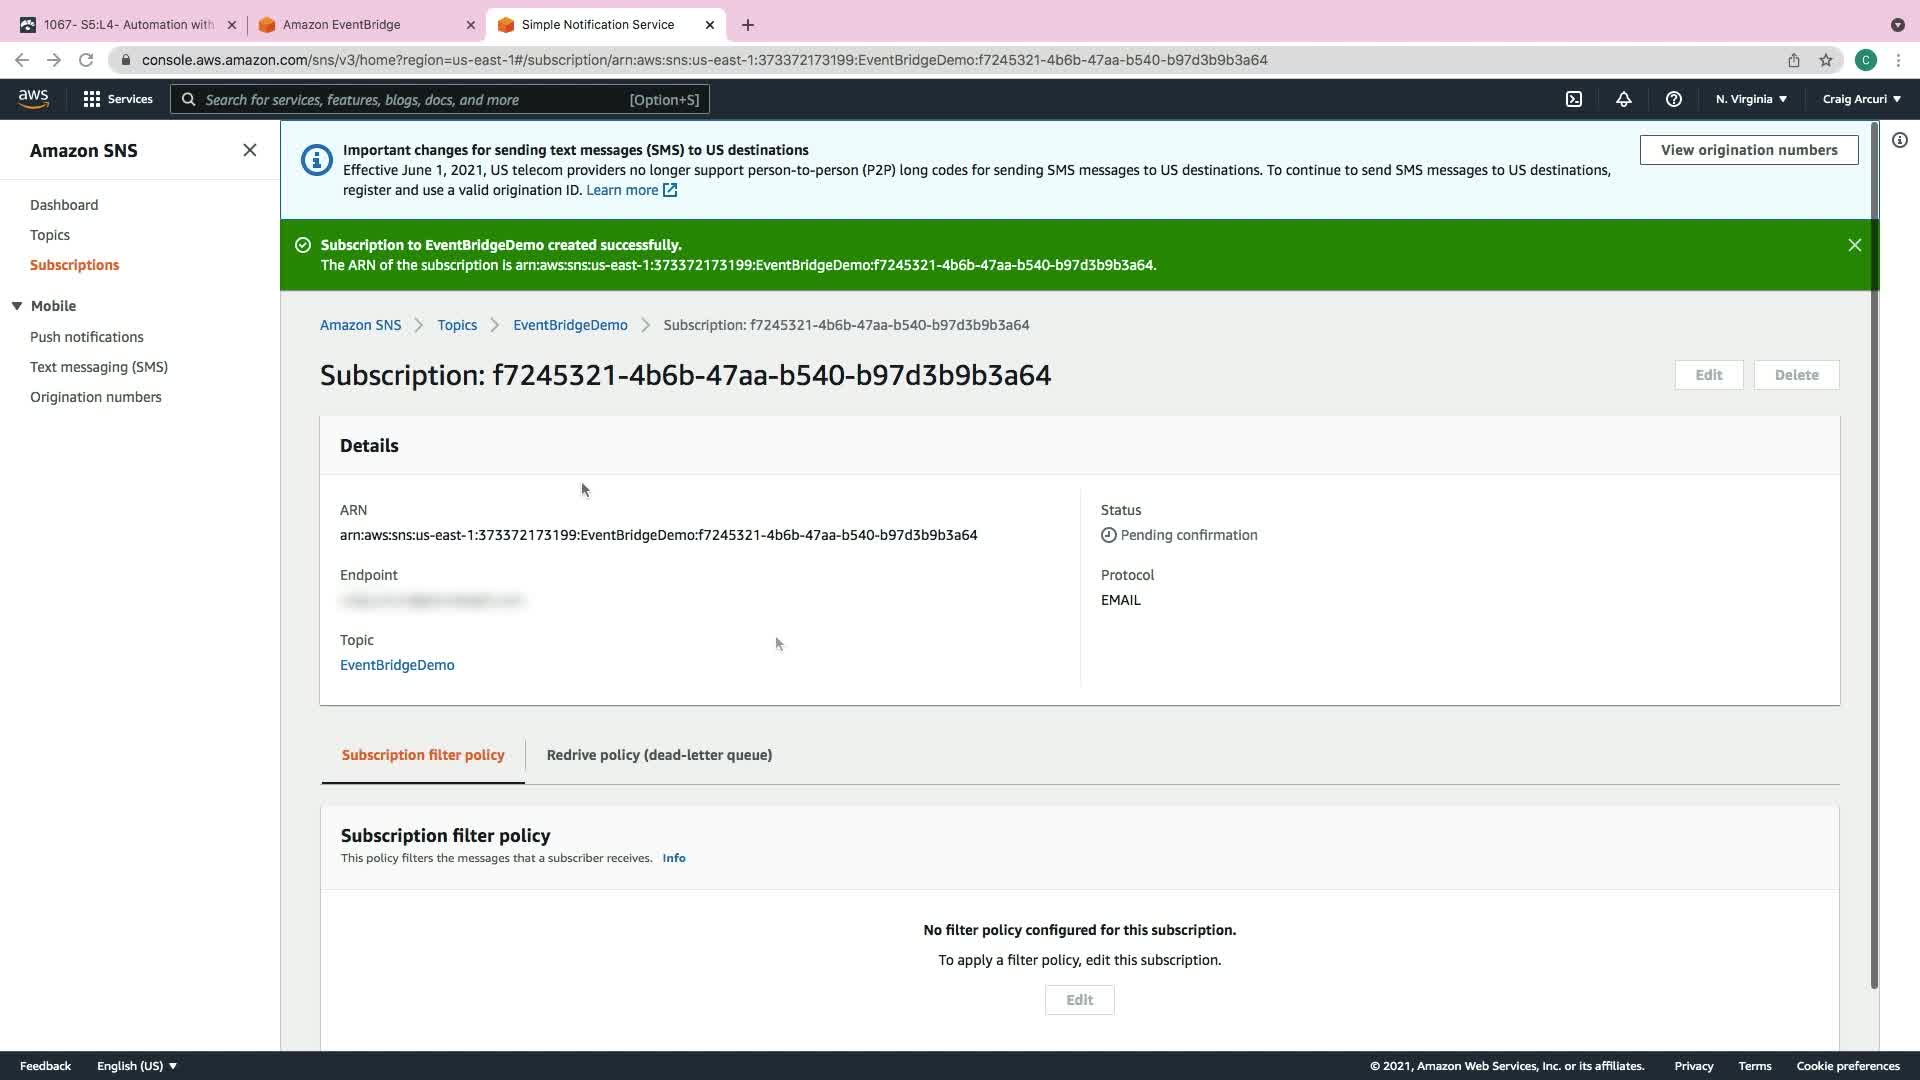
Task: Open the help question mark icon
Action: tap(1673, 99)
